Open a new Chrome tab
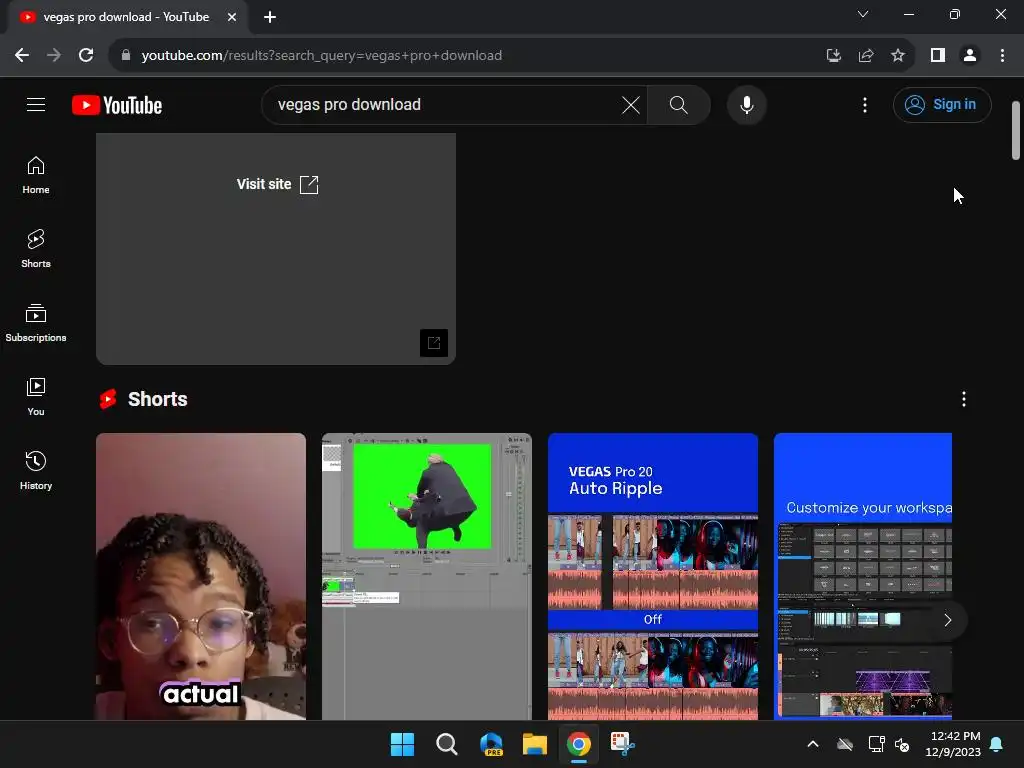The width and height of the screenshot is (1024, 768). click(x=270, y=18)
